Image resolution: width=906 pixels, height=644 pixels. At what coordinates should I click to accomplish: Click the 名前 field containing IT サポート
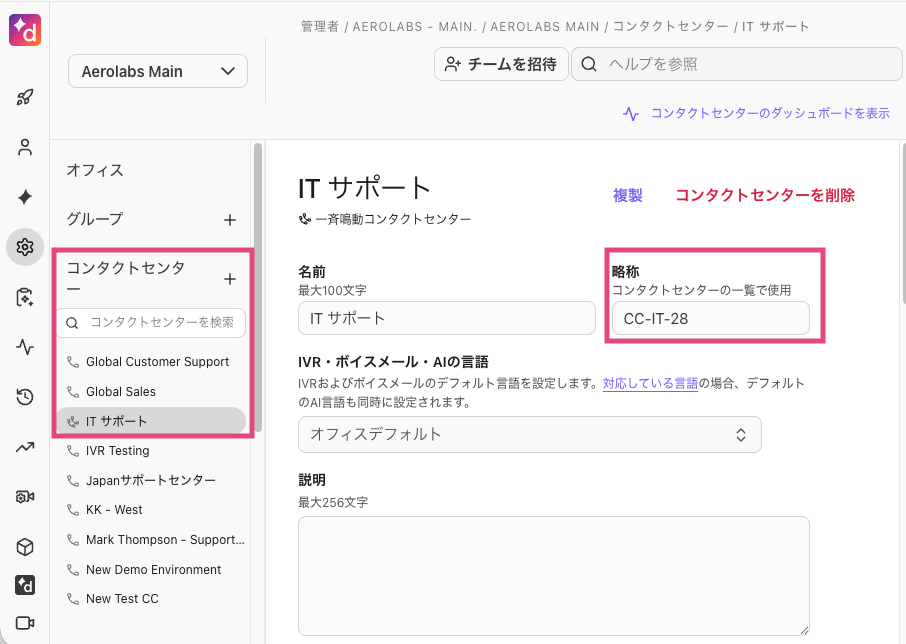[447, 318]
